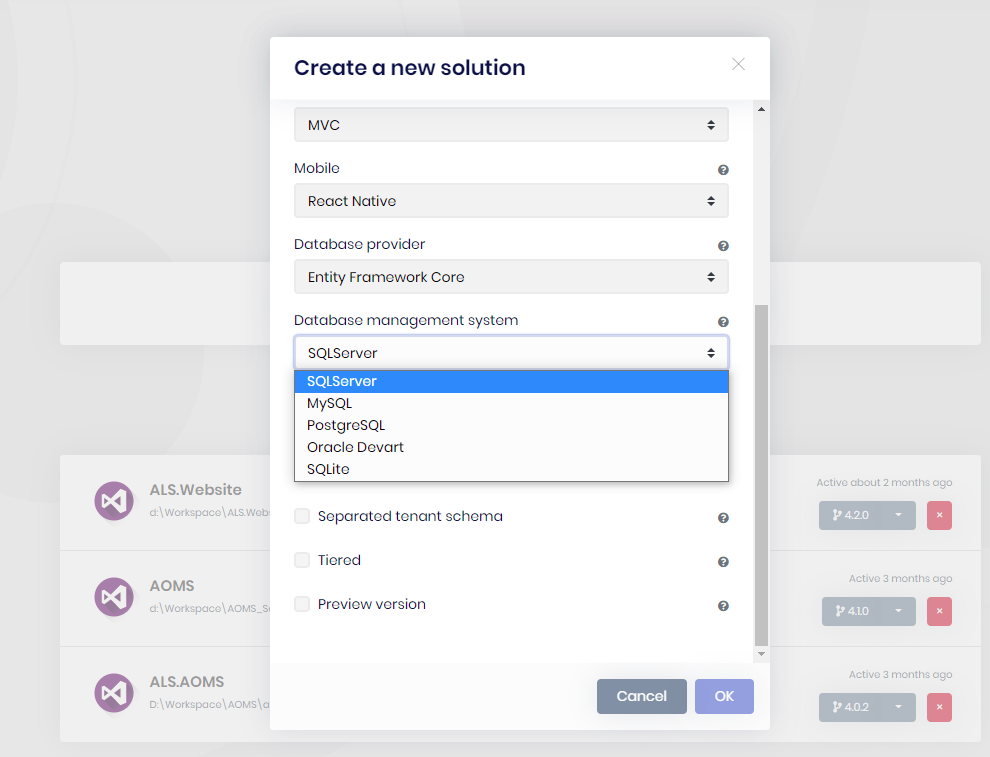Image resolution: width=990 pixels, height=757 pixels.
Task: Click the help icon next to Mobile
Action: tap(723, 170)
